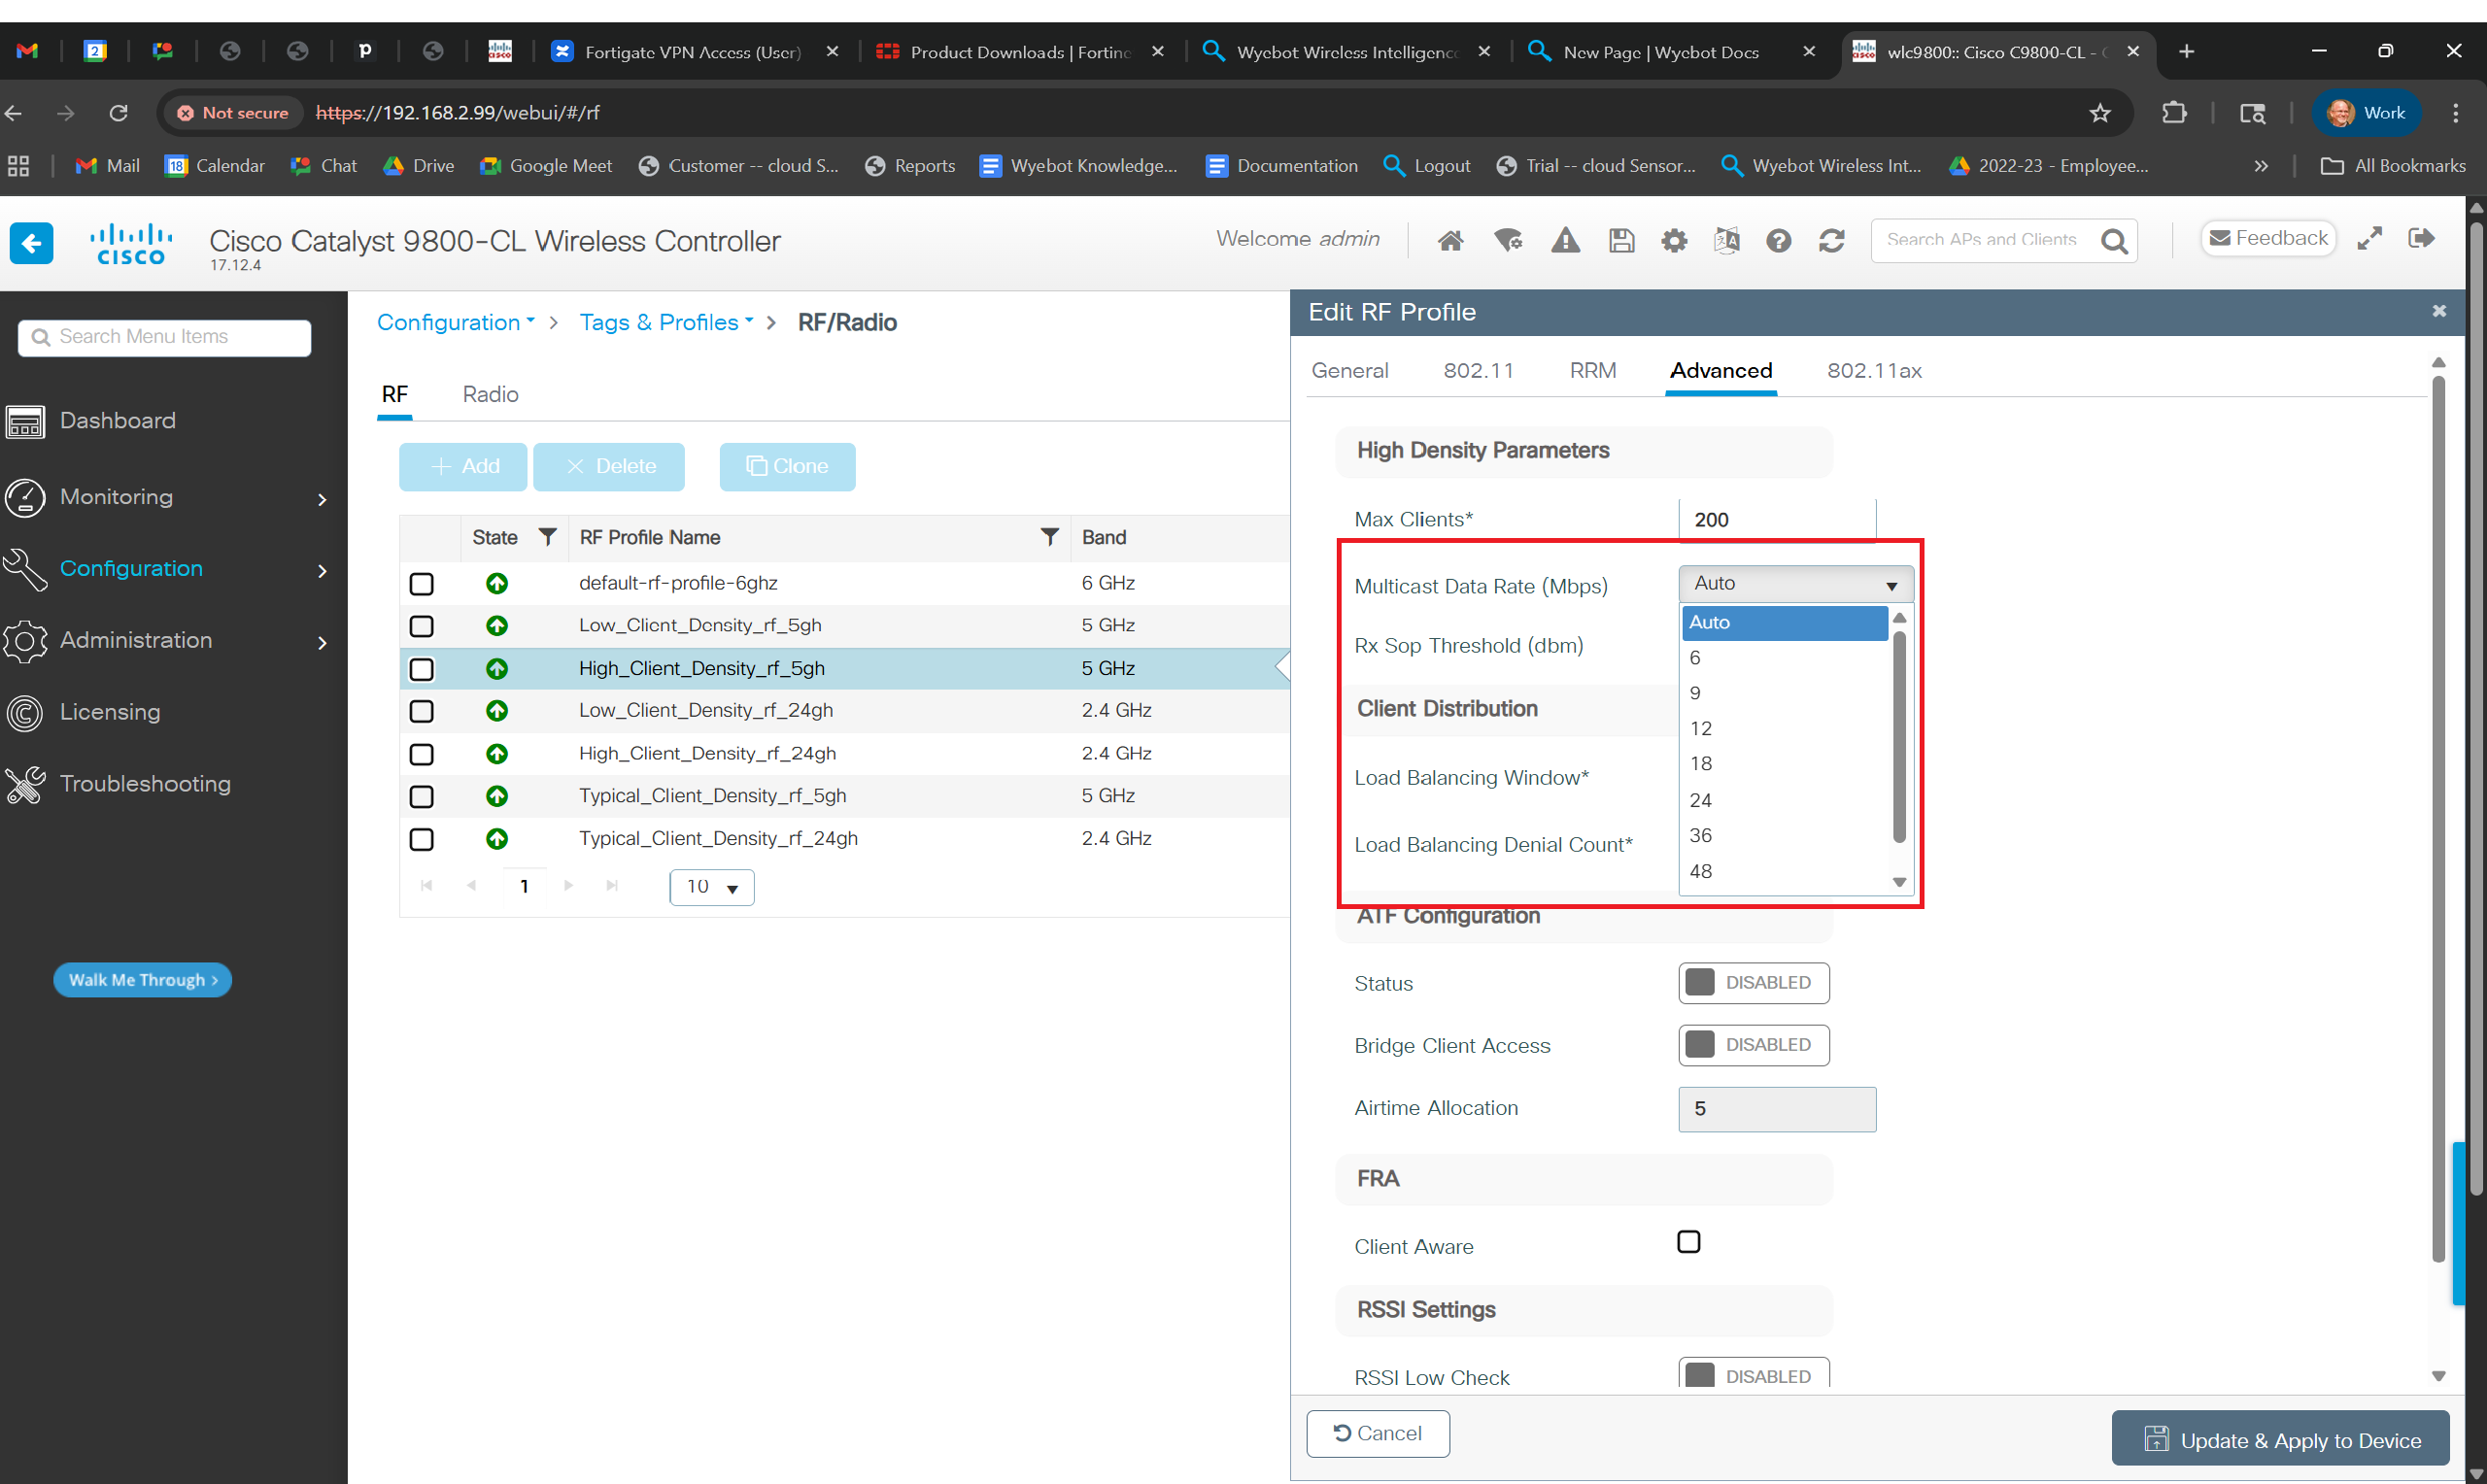Select 24 from the multicast rate list
Viewport: 2487px width, 1484px height.
point(1784,800)
